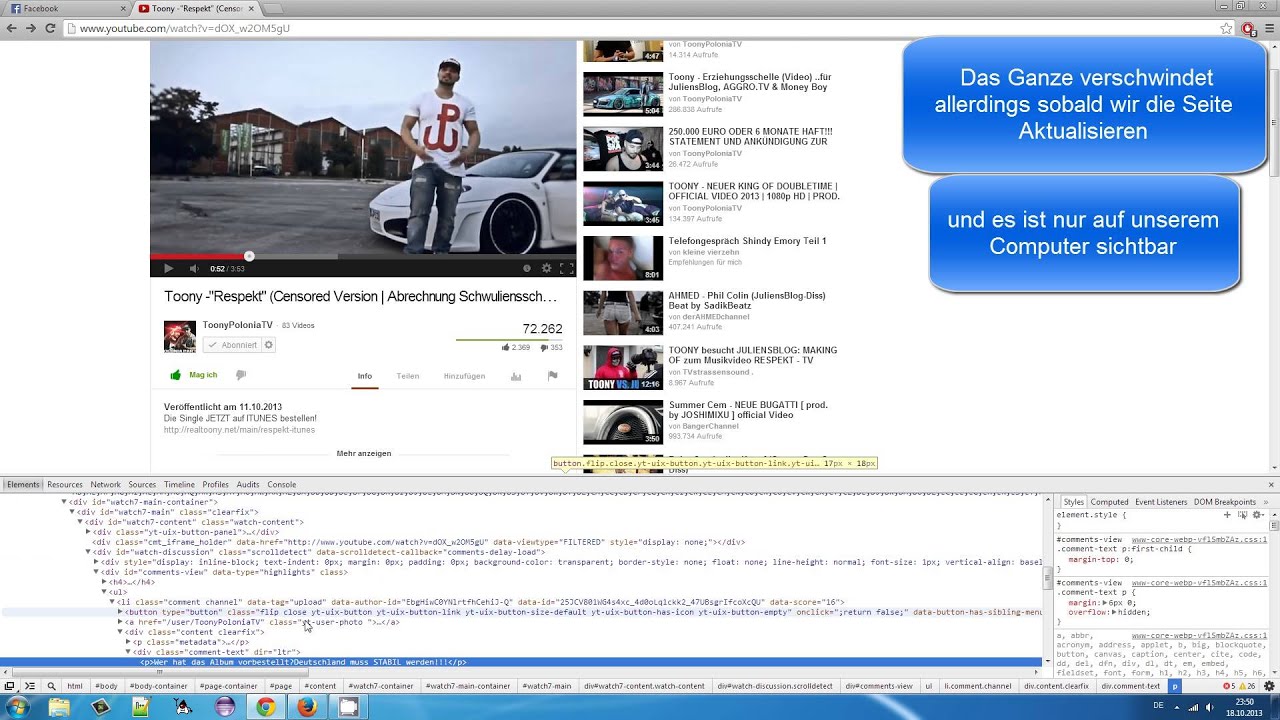Image resolution: width=1280 pixels, height=720 pixels.
Task: Select #watch7-main in the breadcrumb bar
Action: pos(548,686)
